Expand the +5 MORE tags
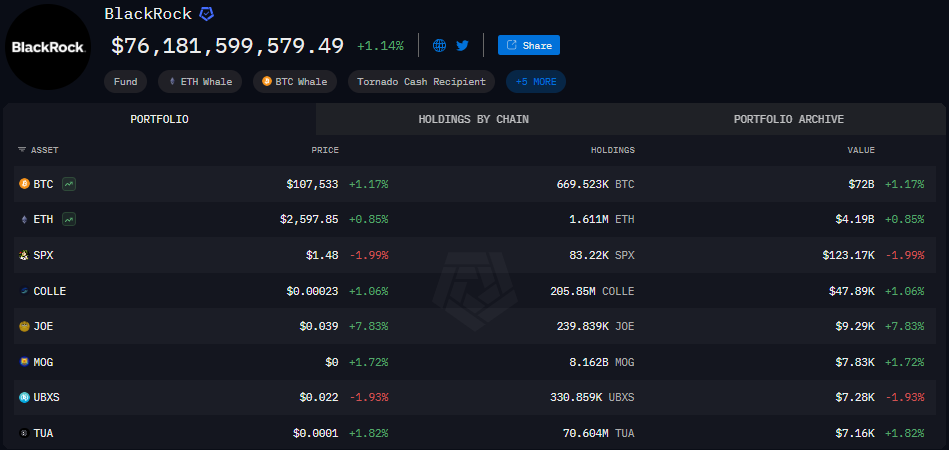 tap(536, 82)
